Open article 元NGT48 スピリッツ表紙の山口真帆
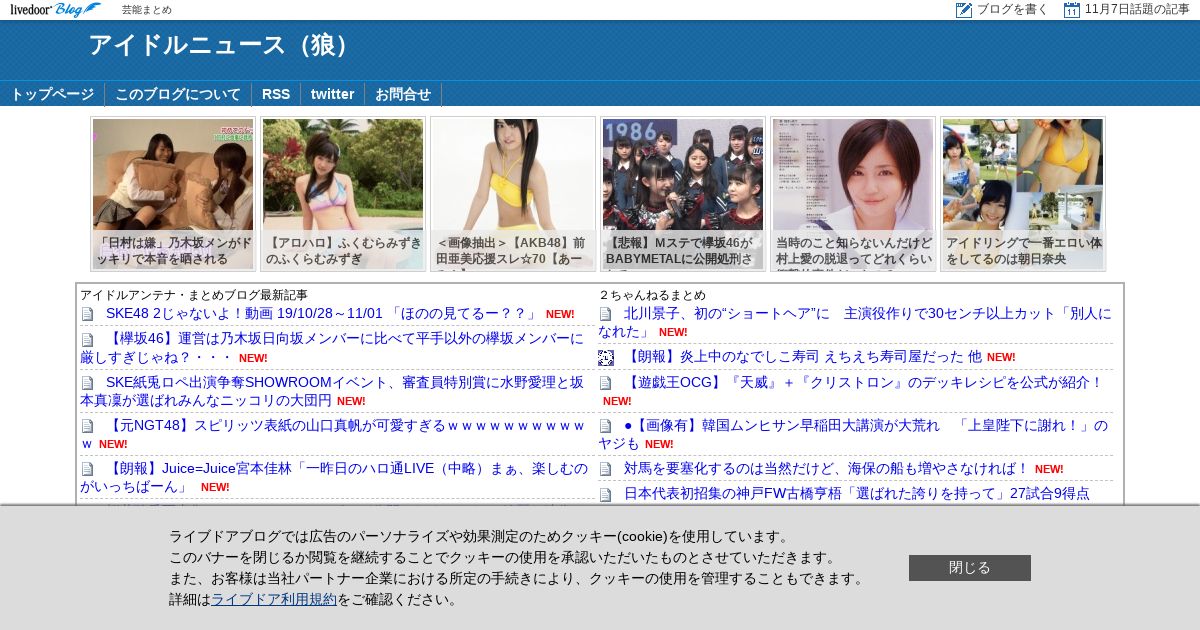This screenshot has height=630, width=1200. pyautogui.click(x=332, y=434)
